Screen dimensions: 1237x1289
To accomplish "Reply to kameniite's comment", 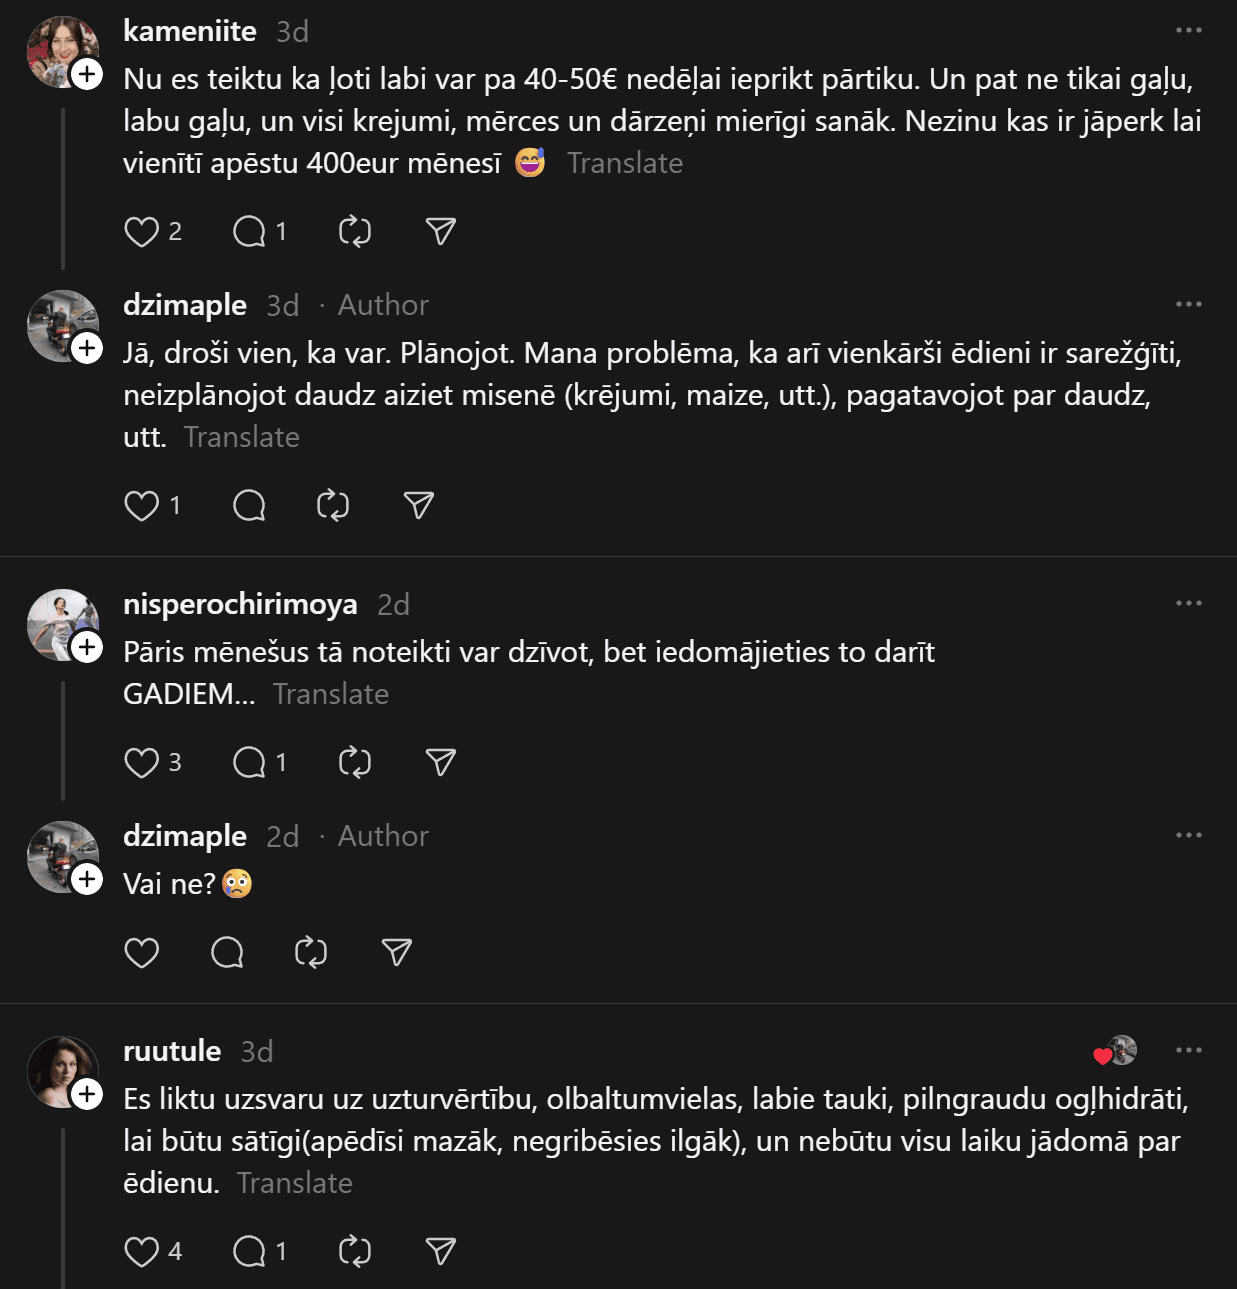I will (x=249, y=232).
